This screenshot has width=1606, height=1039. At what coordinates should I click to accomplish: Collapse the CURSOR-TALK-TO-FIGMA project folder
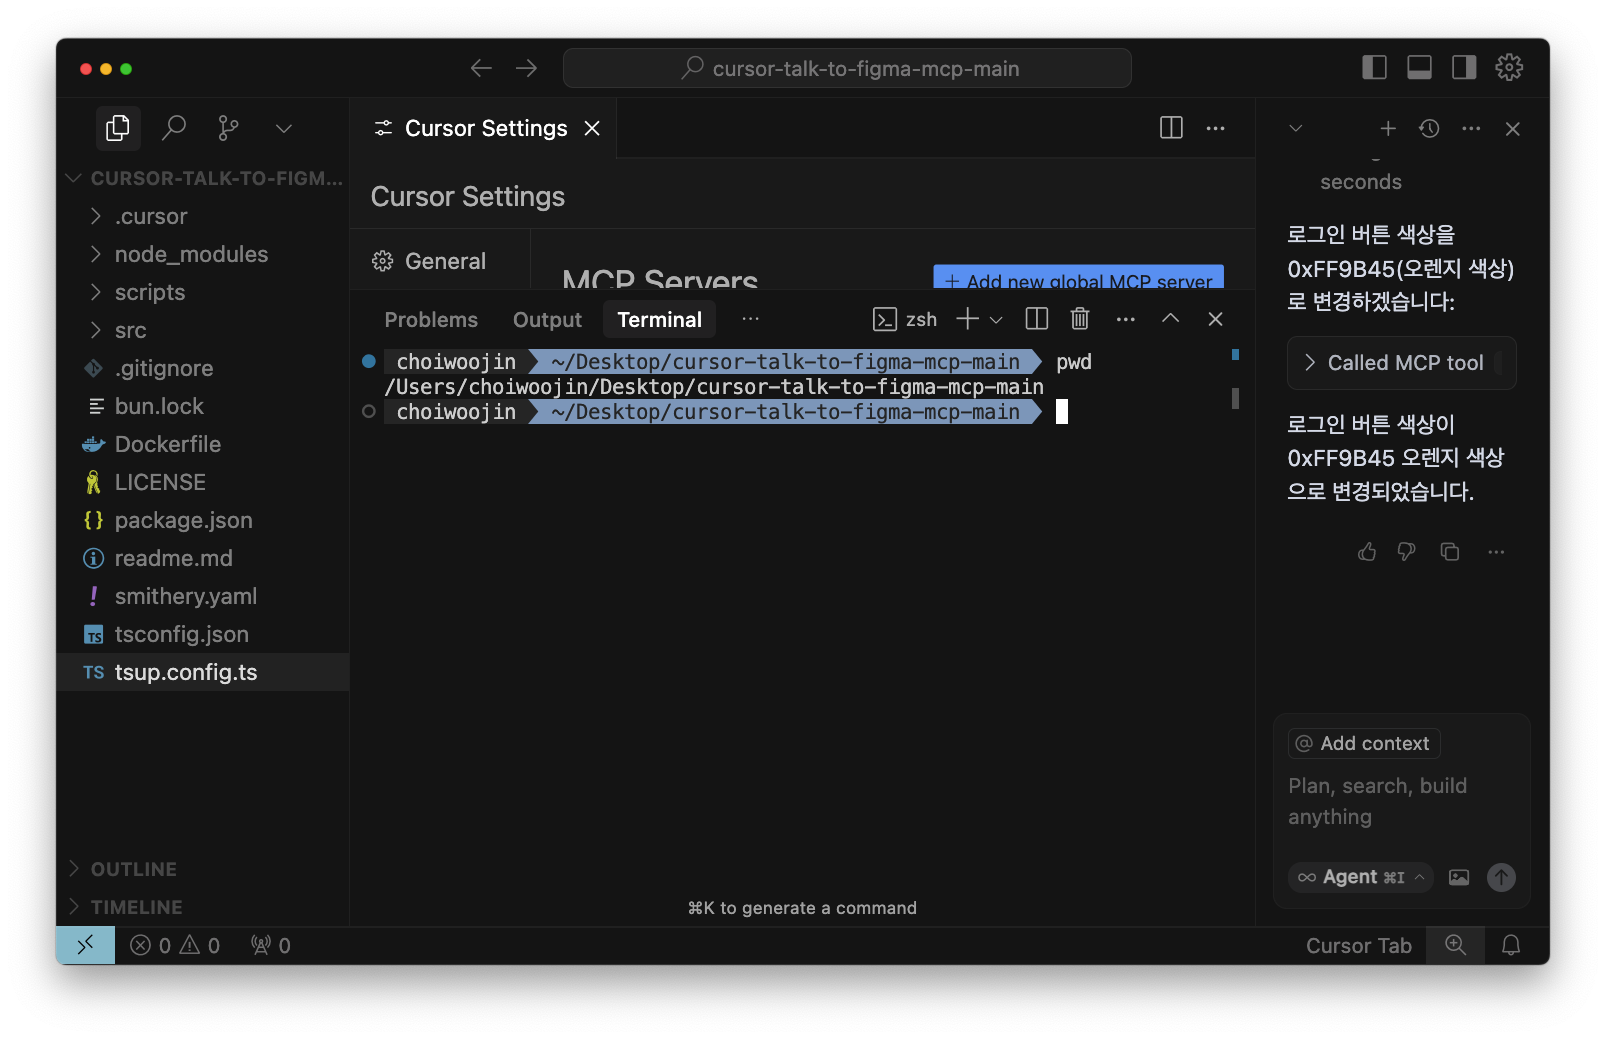(203, 178)
